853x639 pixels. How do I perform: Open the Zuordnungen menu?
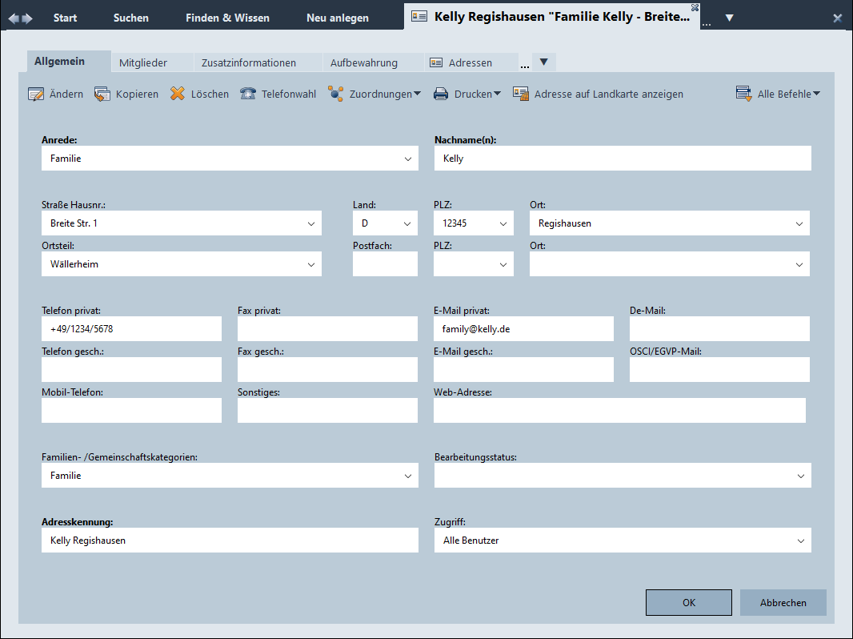point(374,94)
